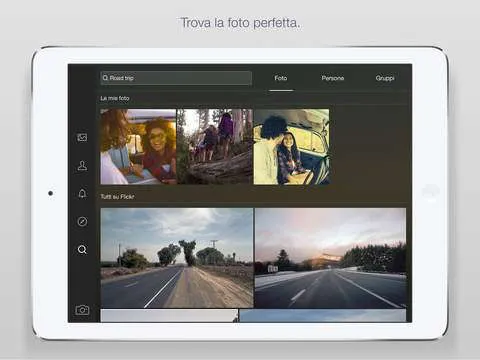Open the photos gallery sidebar icon
480x360 pixels.
(82, 137)
